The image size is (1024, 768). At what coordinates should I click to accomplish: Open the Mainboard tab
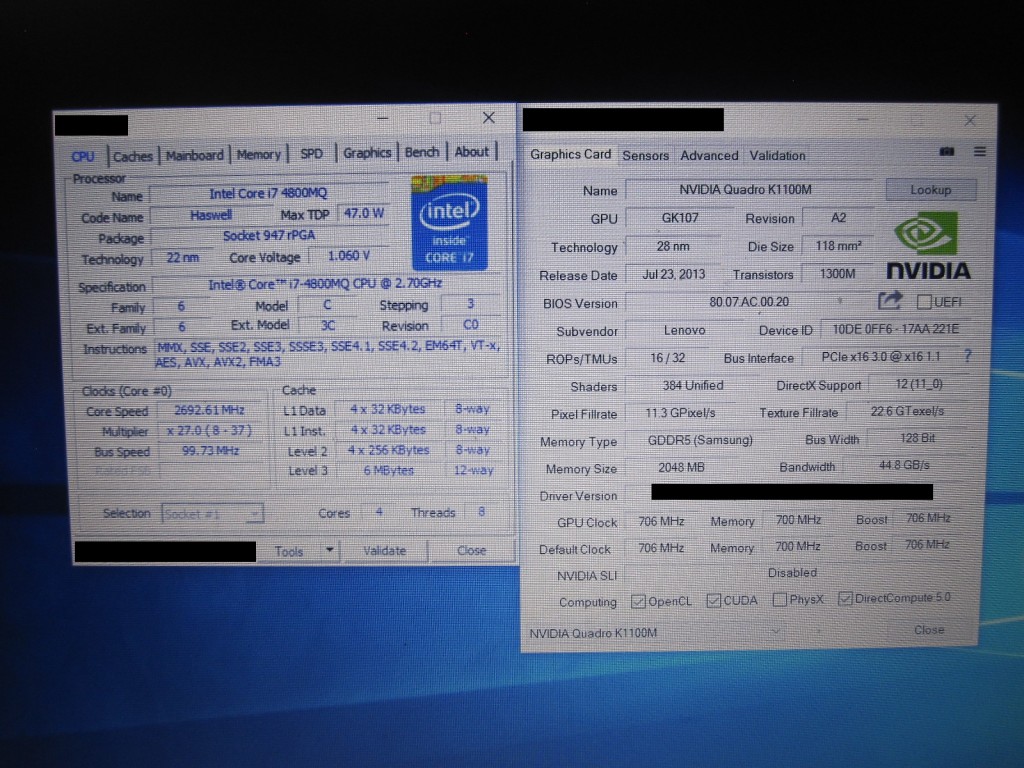pyautogui.click(x=194, y=155)
